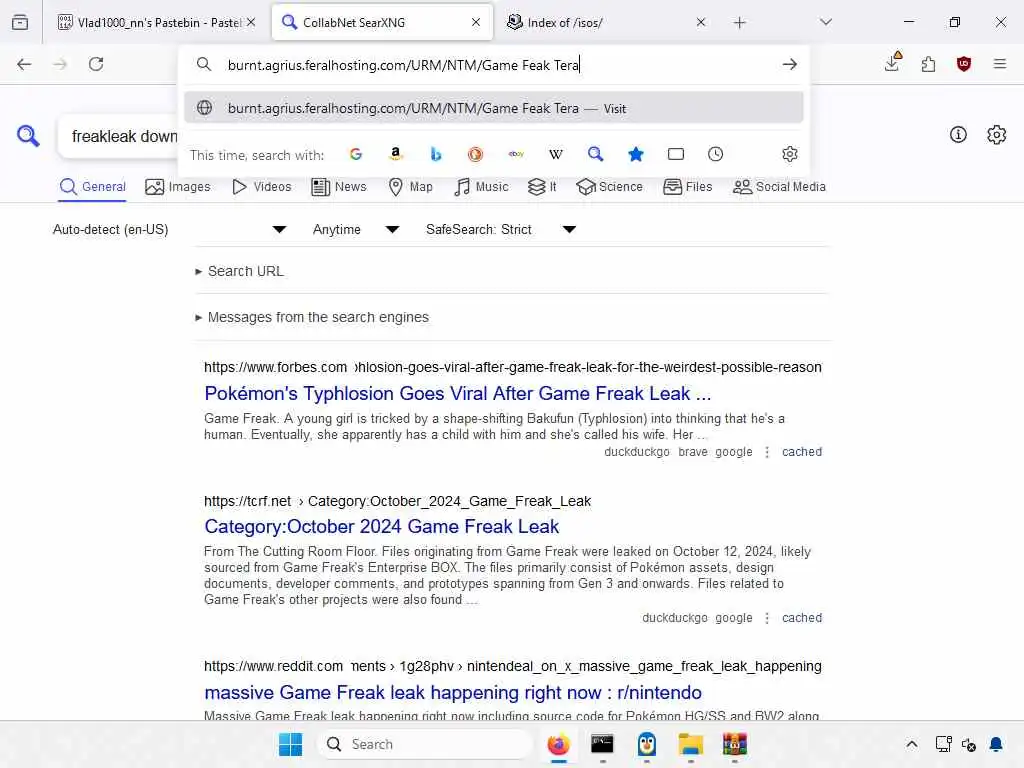Select the Videos search category
This screenshot has width=1024, height=768.
coord(261,187)
